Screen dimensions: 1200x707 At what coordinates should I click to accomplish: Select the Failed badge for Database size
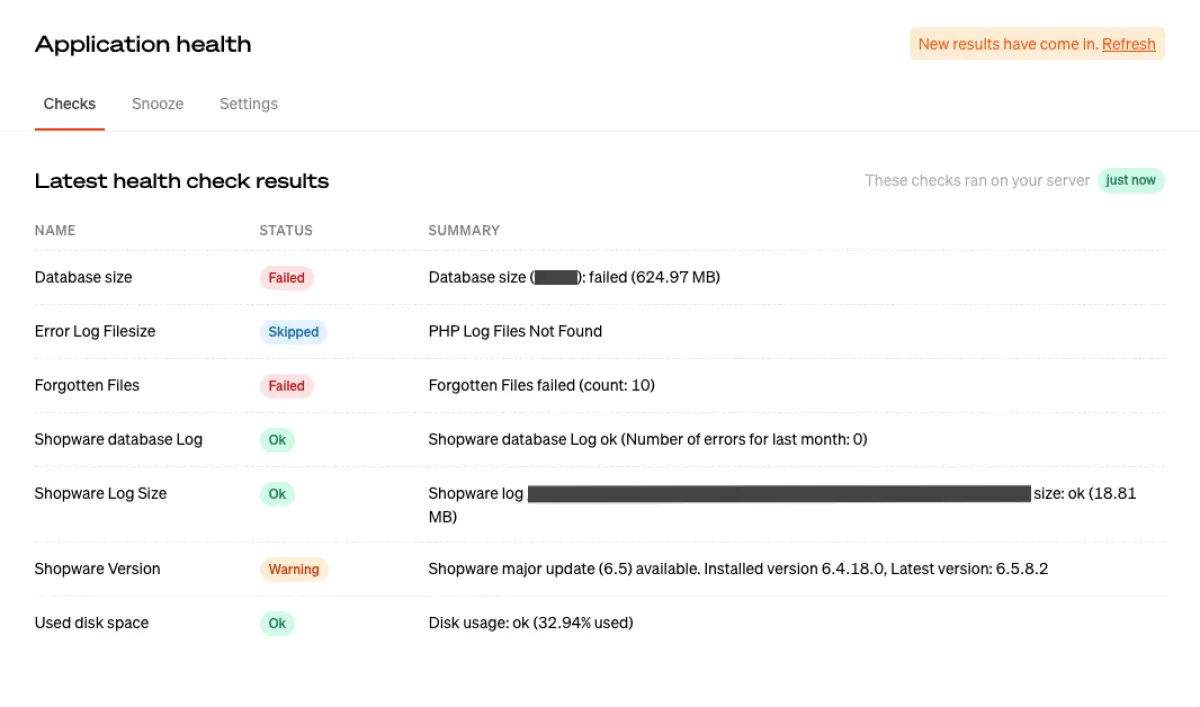[287, 278]
